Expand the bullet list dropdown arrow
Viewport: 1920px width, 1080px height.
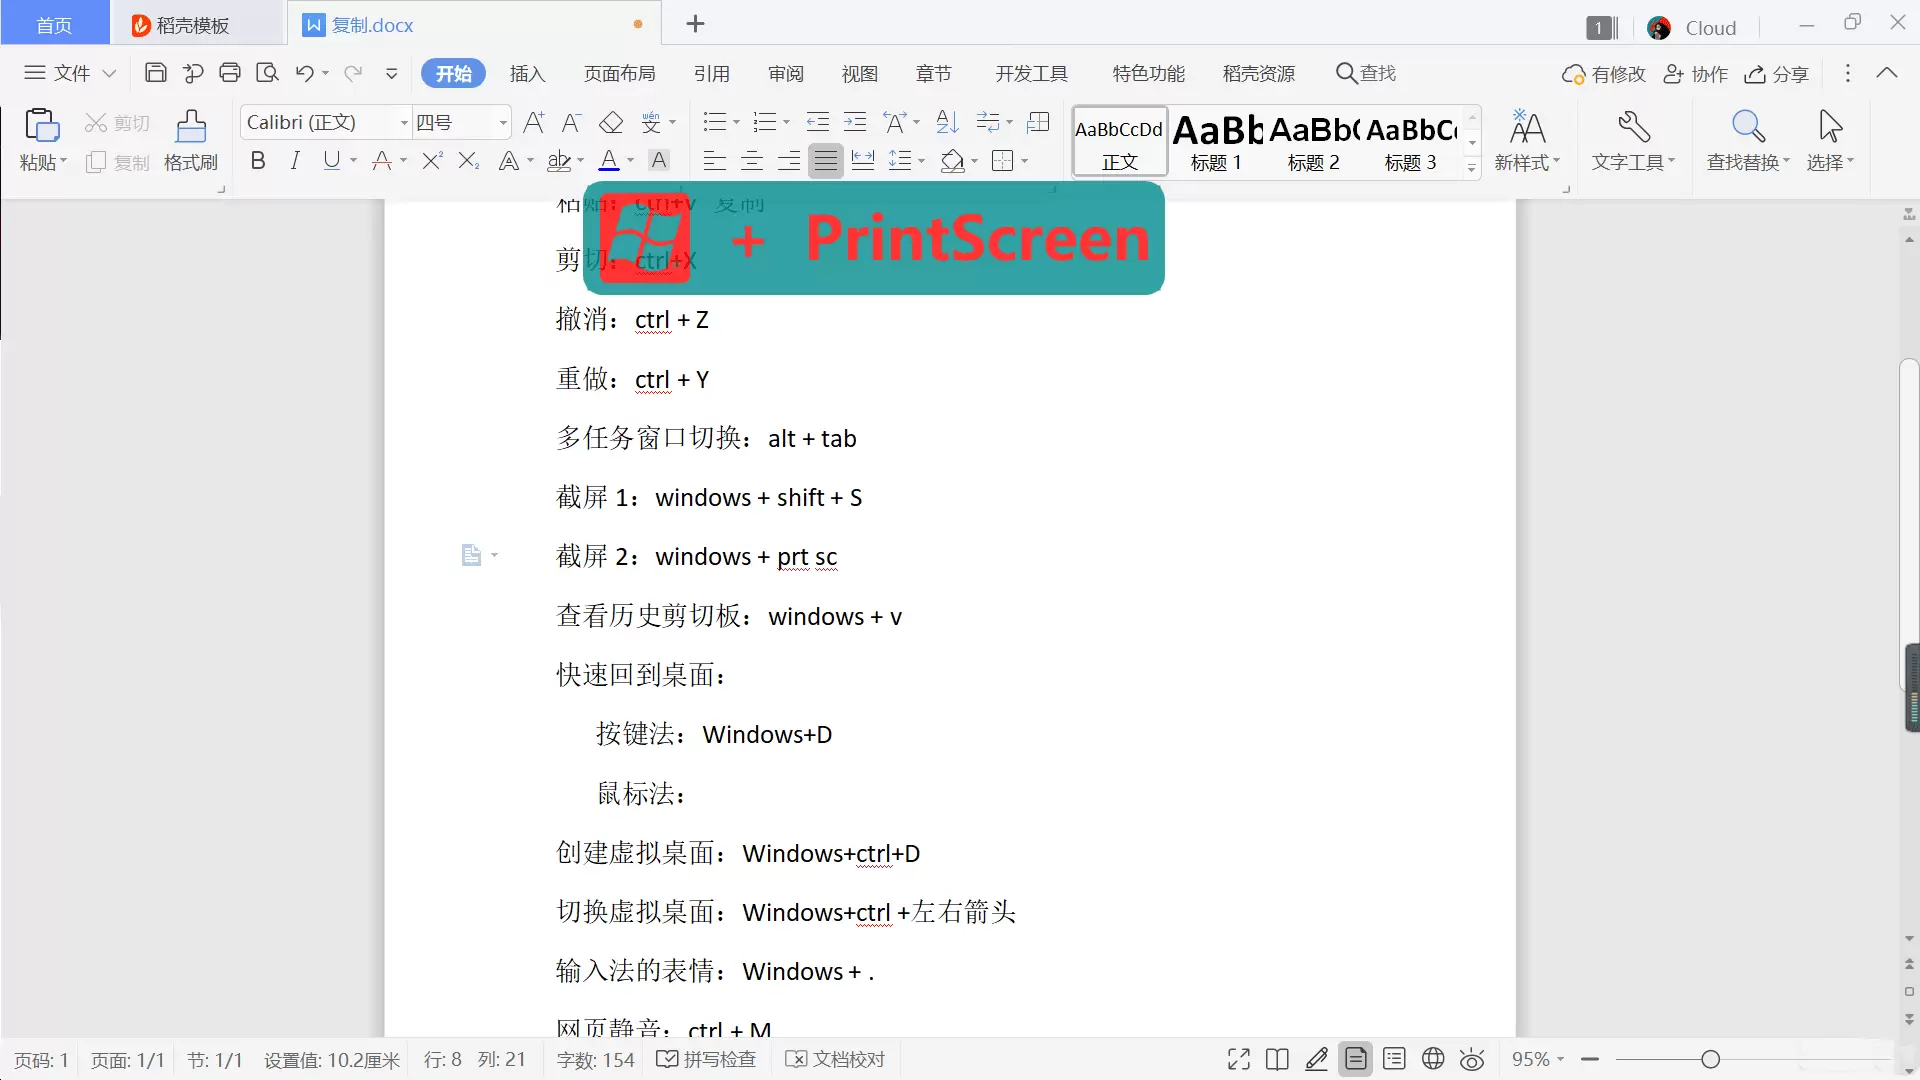click(x=737, y=123)
